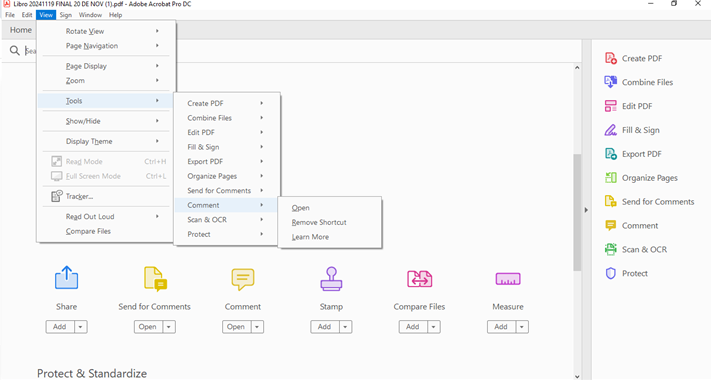Open dropdown arrow beside Share Add button
This screenshot has height=380, width=711.
click(x=81, y=327)
